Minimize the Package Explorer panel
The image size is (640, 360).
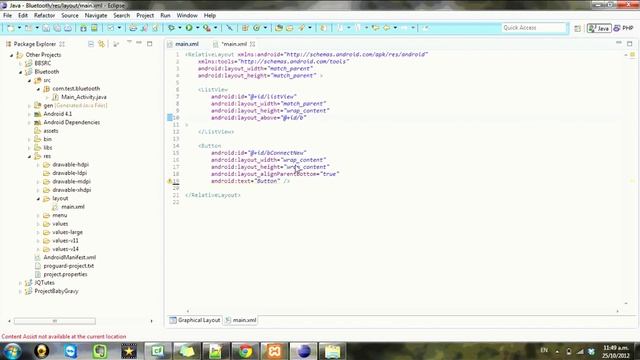139,43
